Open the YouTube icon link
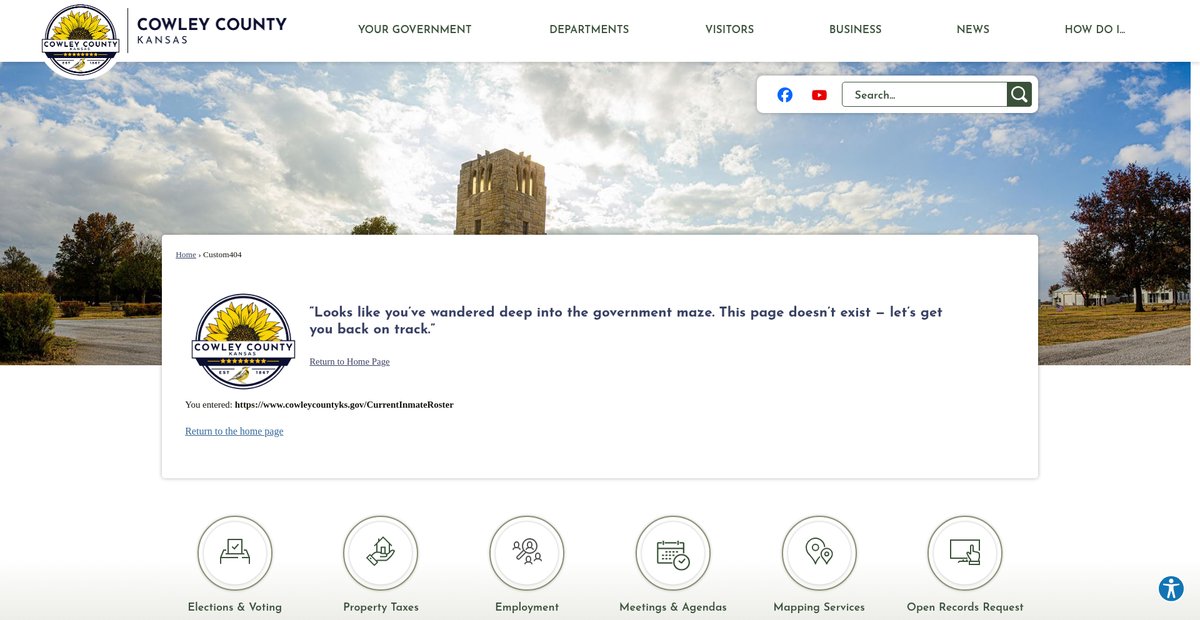 [819, 95]
